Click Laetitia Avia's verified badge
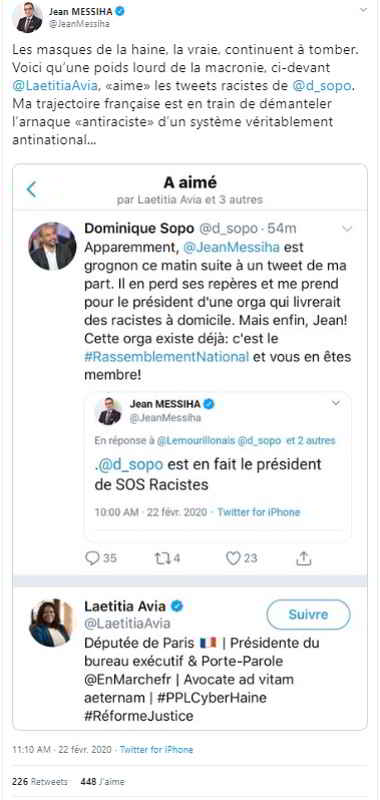Image resolution: width=380 pixels, height=800 pixels. pos(177,606)
